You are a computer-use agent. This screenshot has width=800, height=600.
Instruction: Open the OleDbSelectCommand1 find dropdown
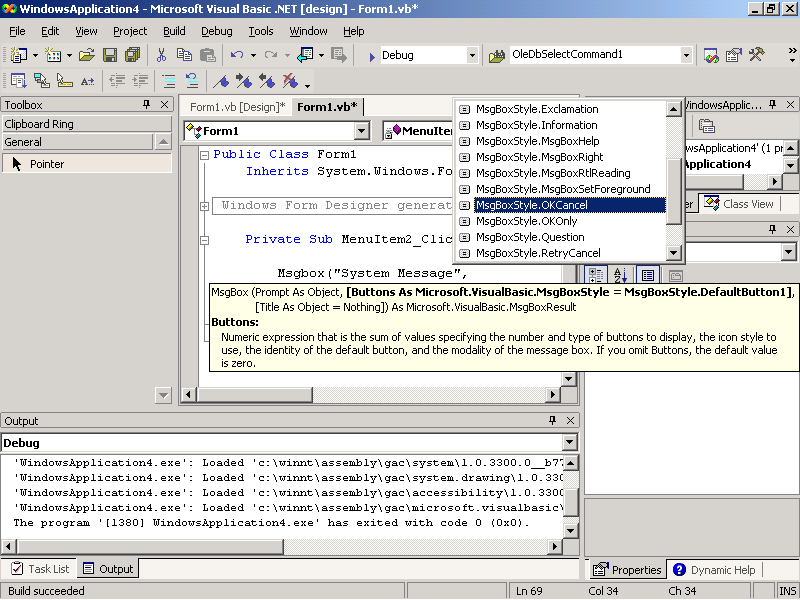[x=686, y=55]
